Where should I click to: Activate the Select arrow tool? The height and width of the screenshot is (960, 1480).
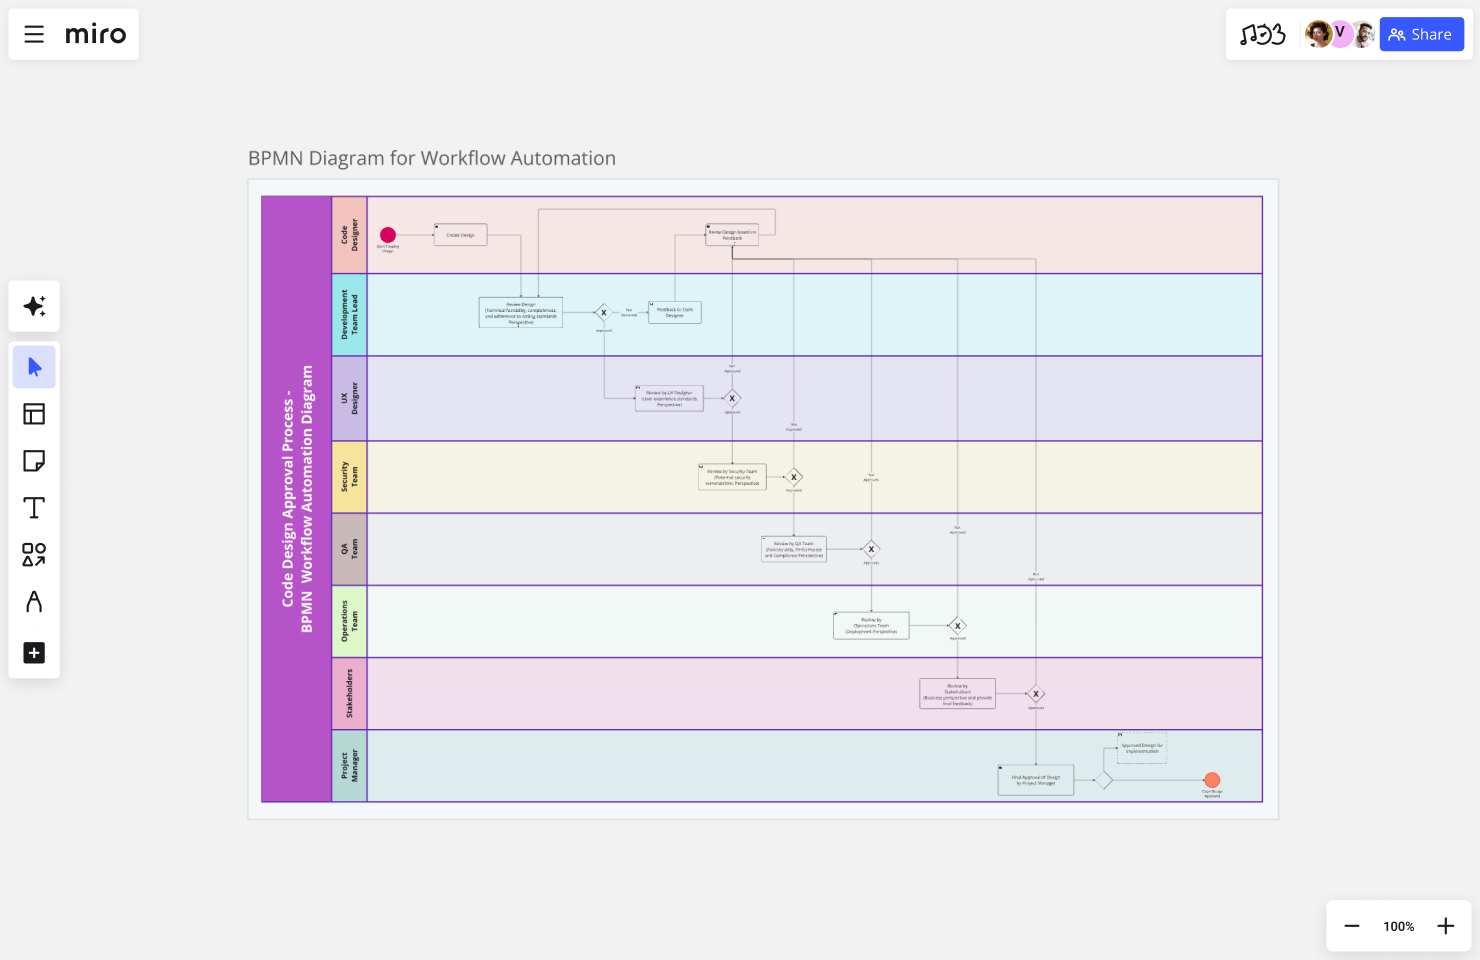coord(34,366)
